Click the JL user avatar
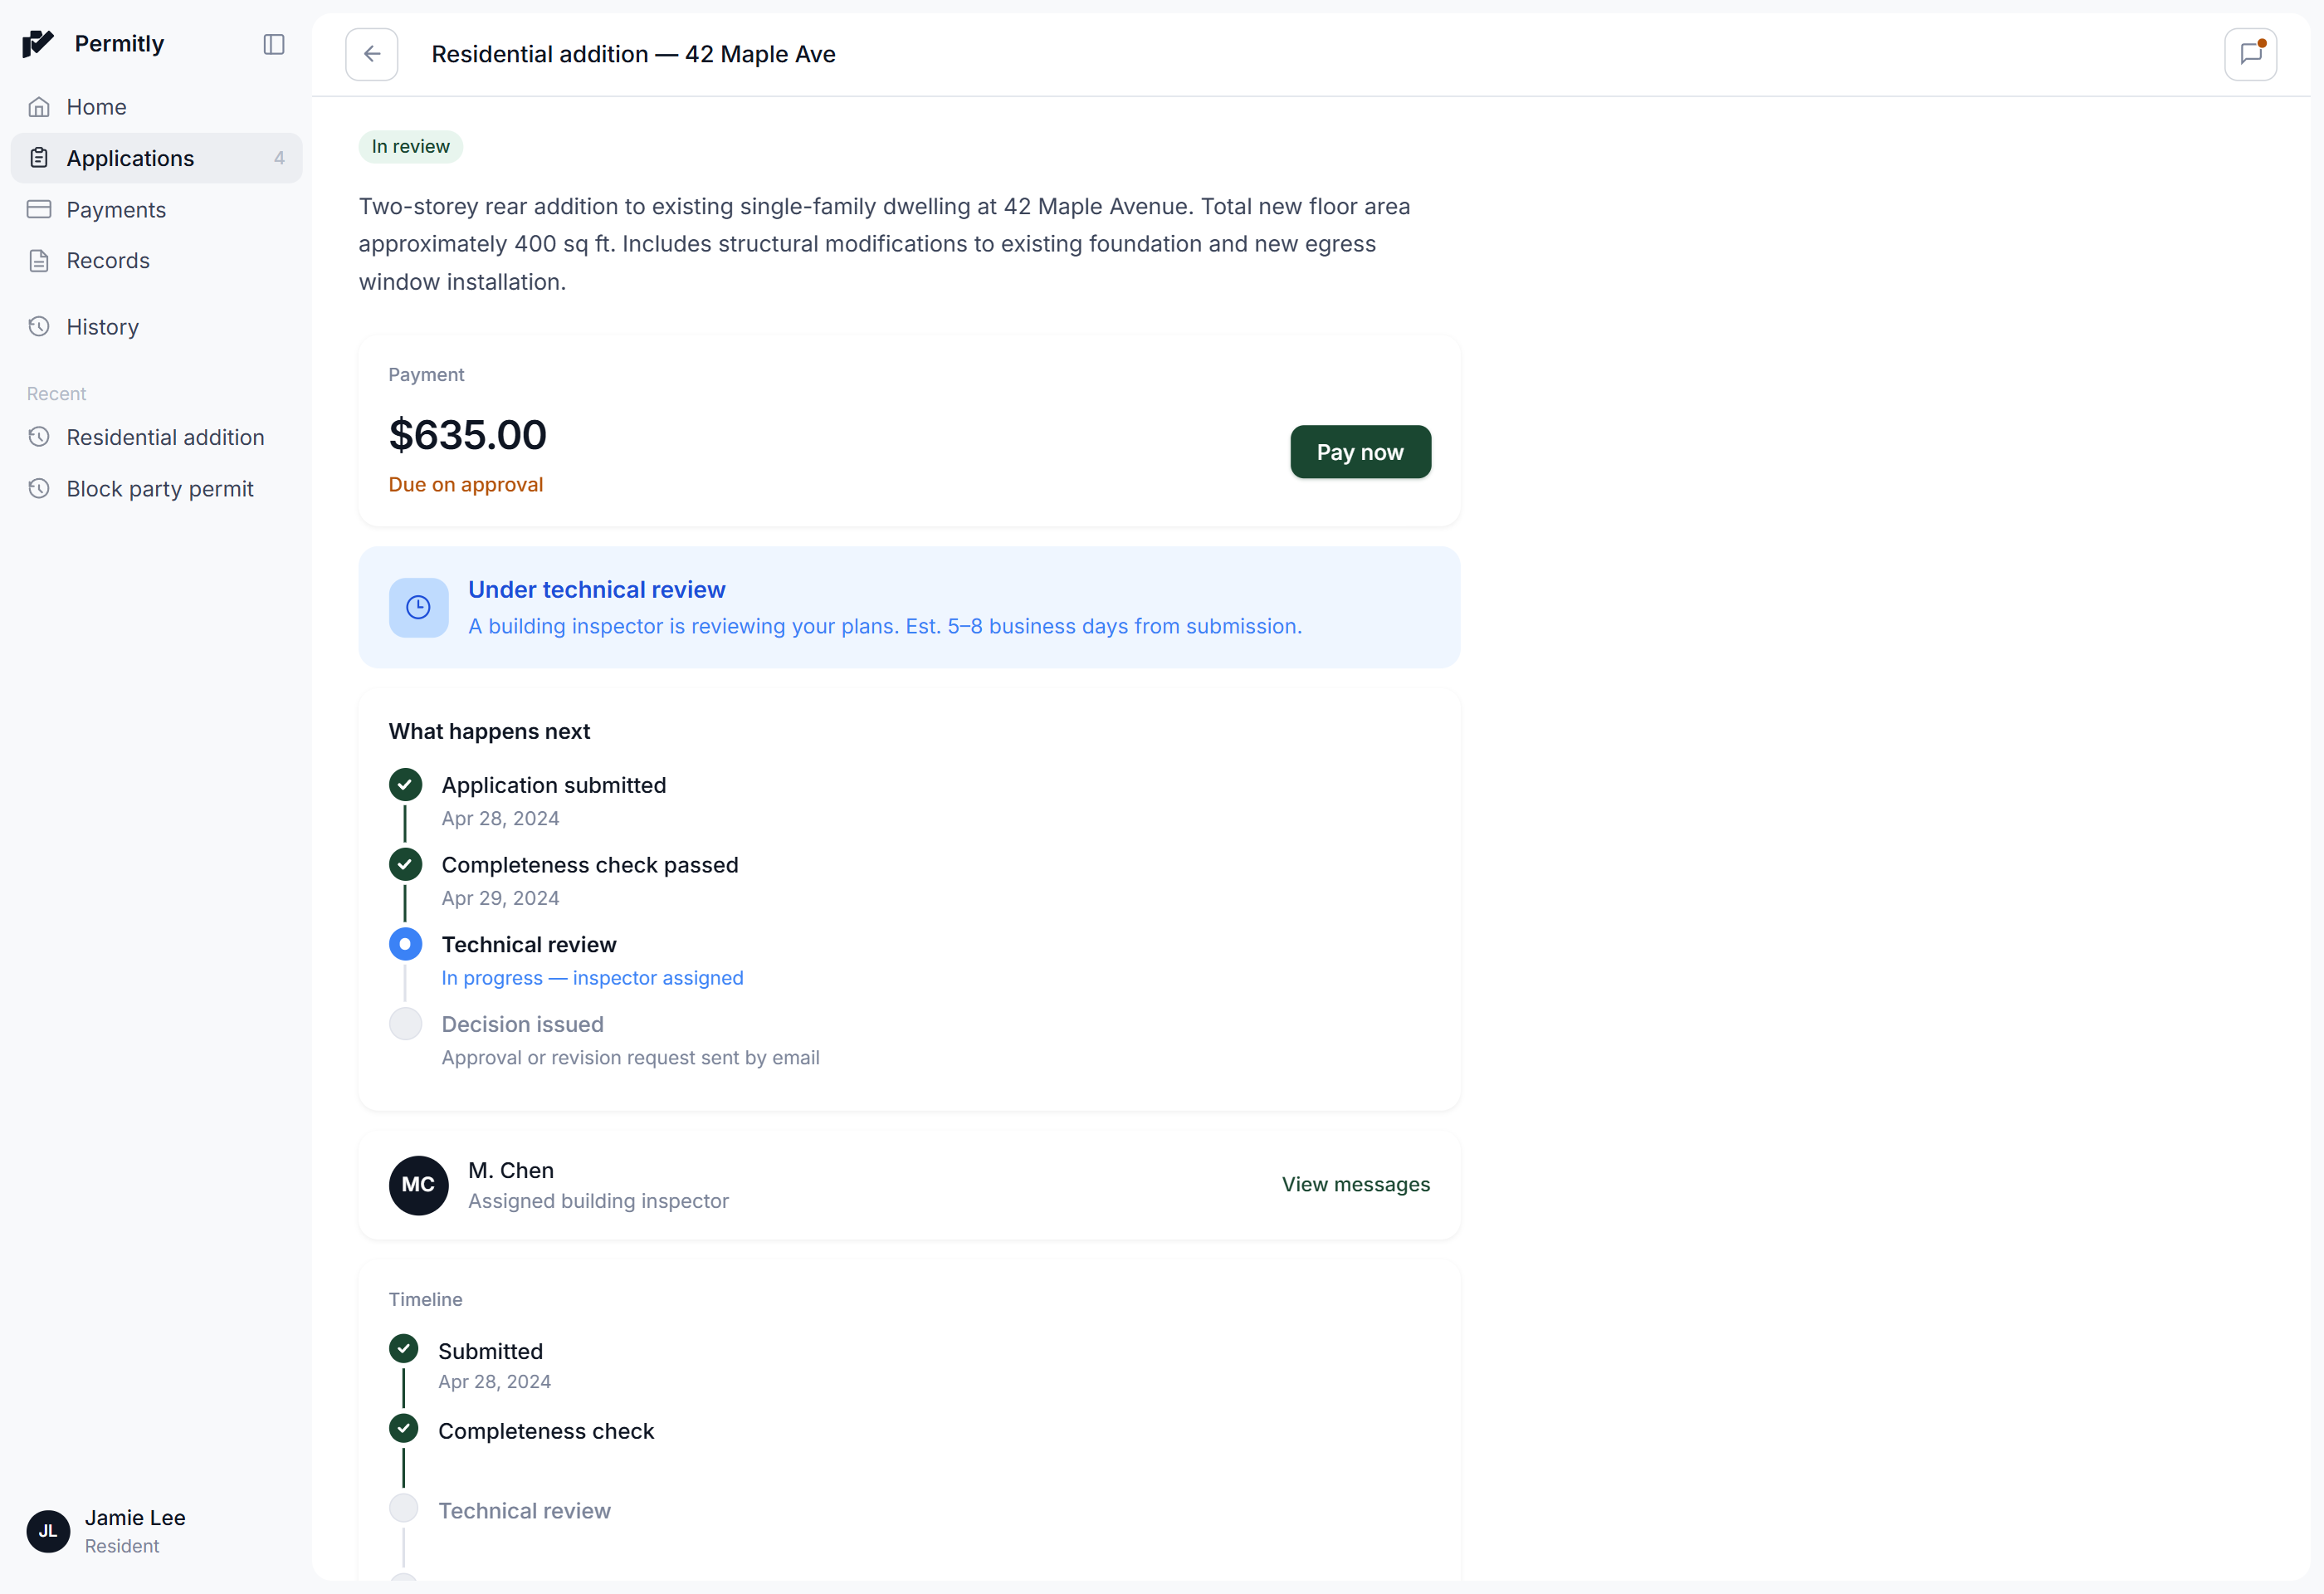 (48, 1531)
